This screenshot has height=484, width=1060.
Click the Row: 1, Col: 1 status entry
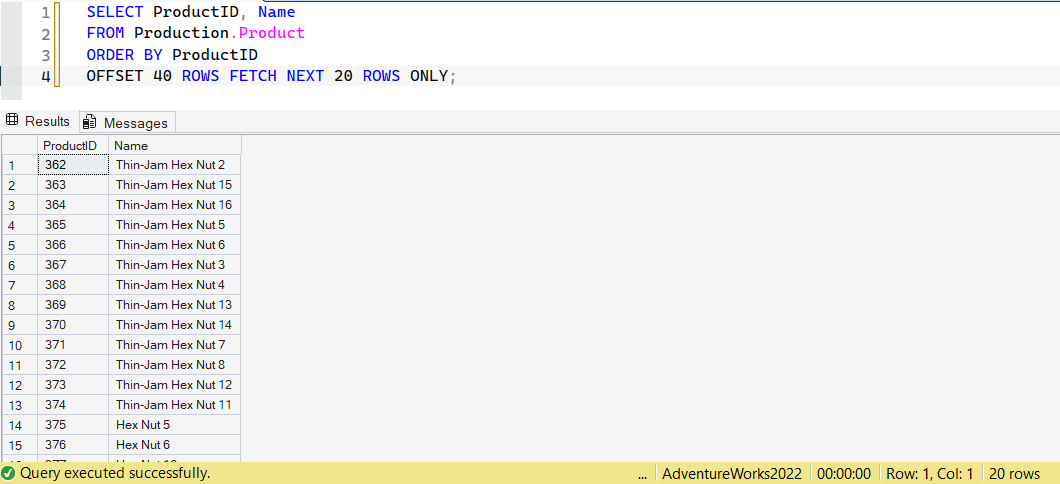(930, 473)
